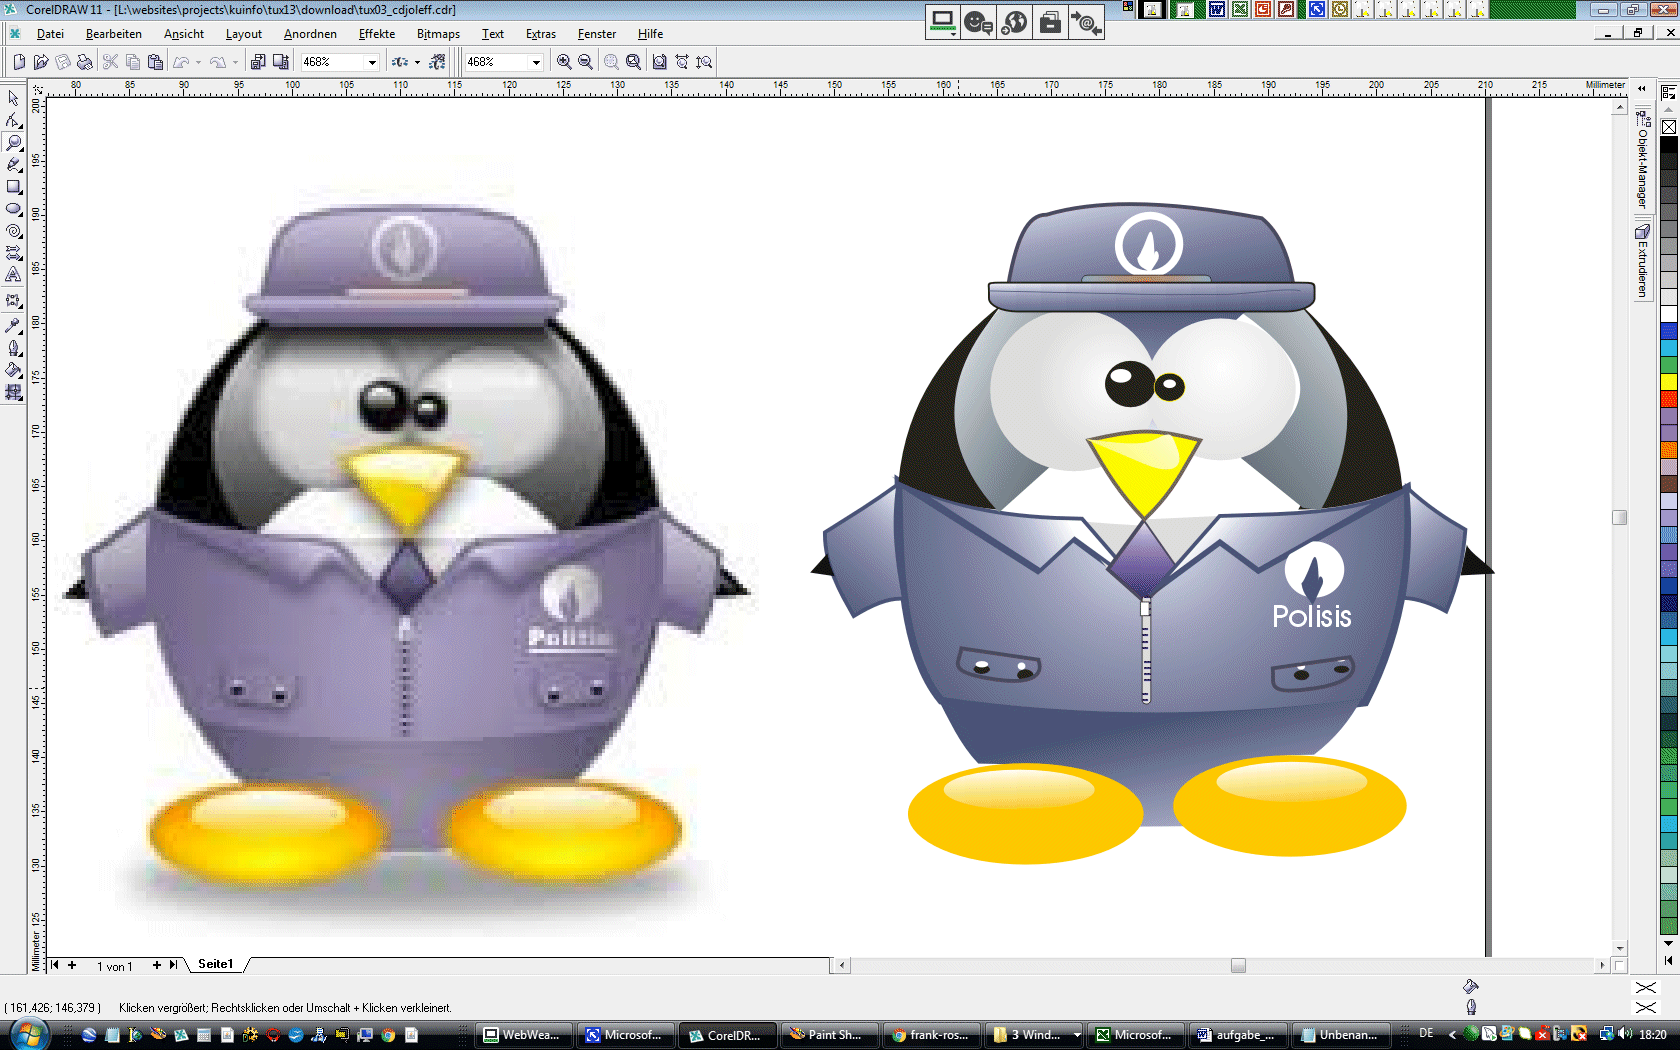Viewport: 1680px width, 1050px height.
Task: Click the Print toolbar icon
Action: coord(84,62)
